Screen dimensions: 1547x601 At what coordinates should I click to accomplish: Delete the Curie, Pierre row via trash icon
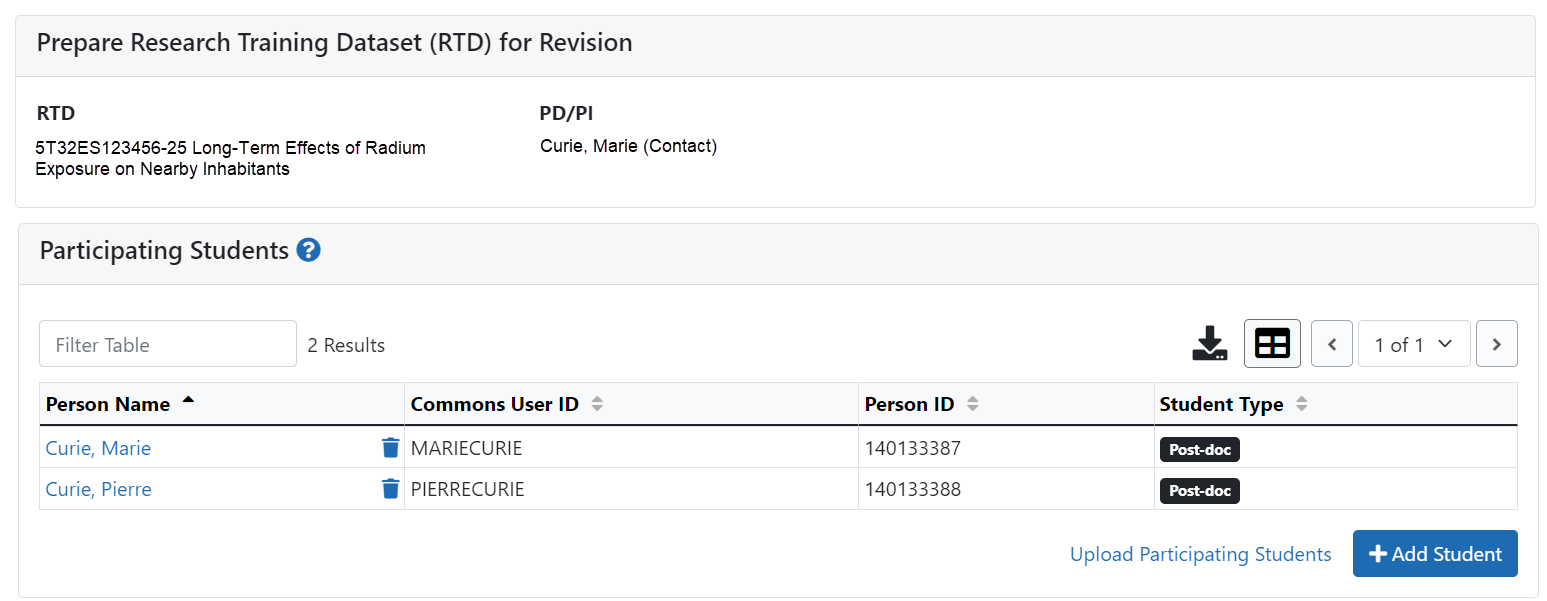click(x=390, y=489)
